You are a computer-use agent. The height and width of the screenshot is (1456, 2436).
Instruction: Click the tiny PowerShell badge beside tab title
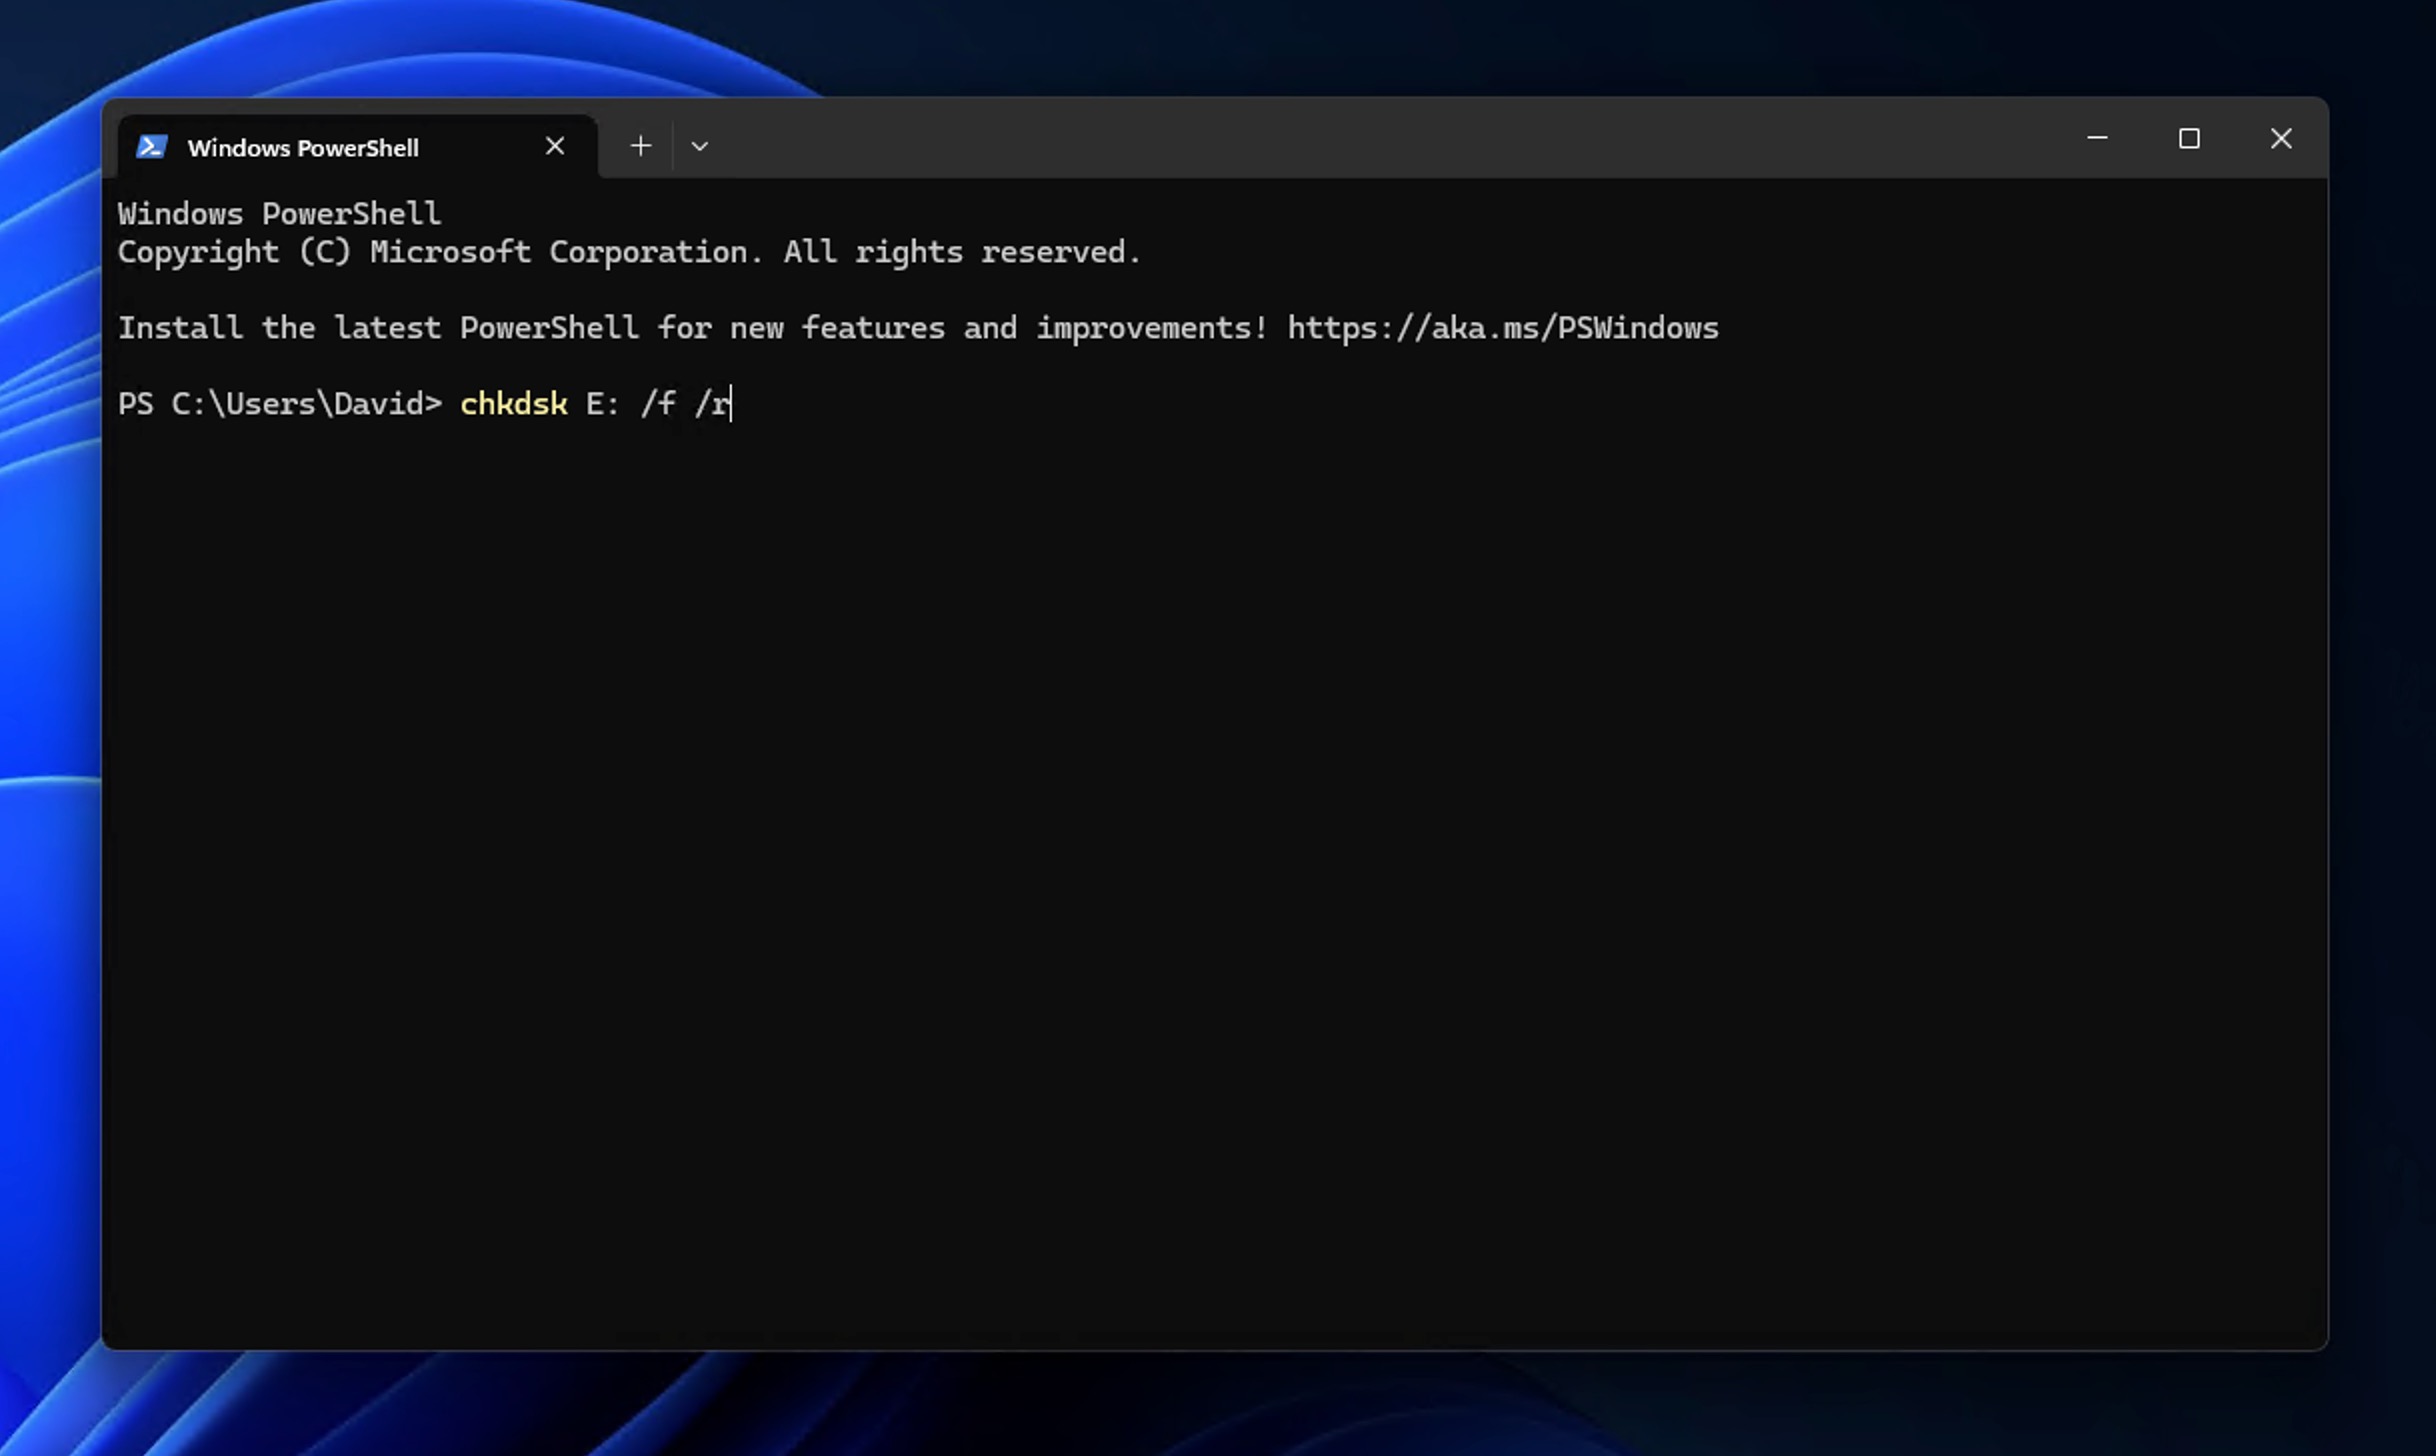pyautogui.click(x=152, y=146)
